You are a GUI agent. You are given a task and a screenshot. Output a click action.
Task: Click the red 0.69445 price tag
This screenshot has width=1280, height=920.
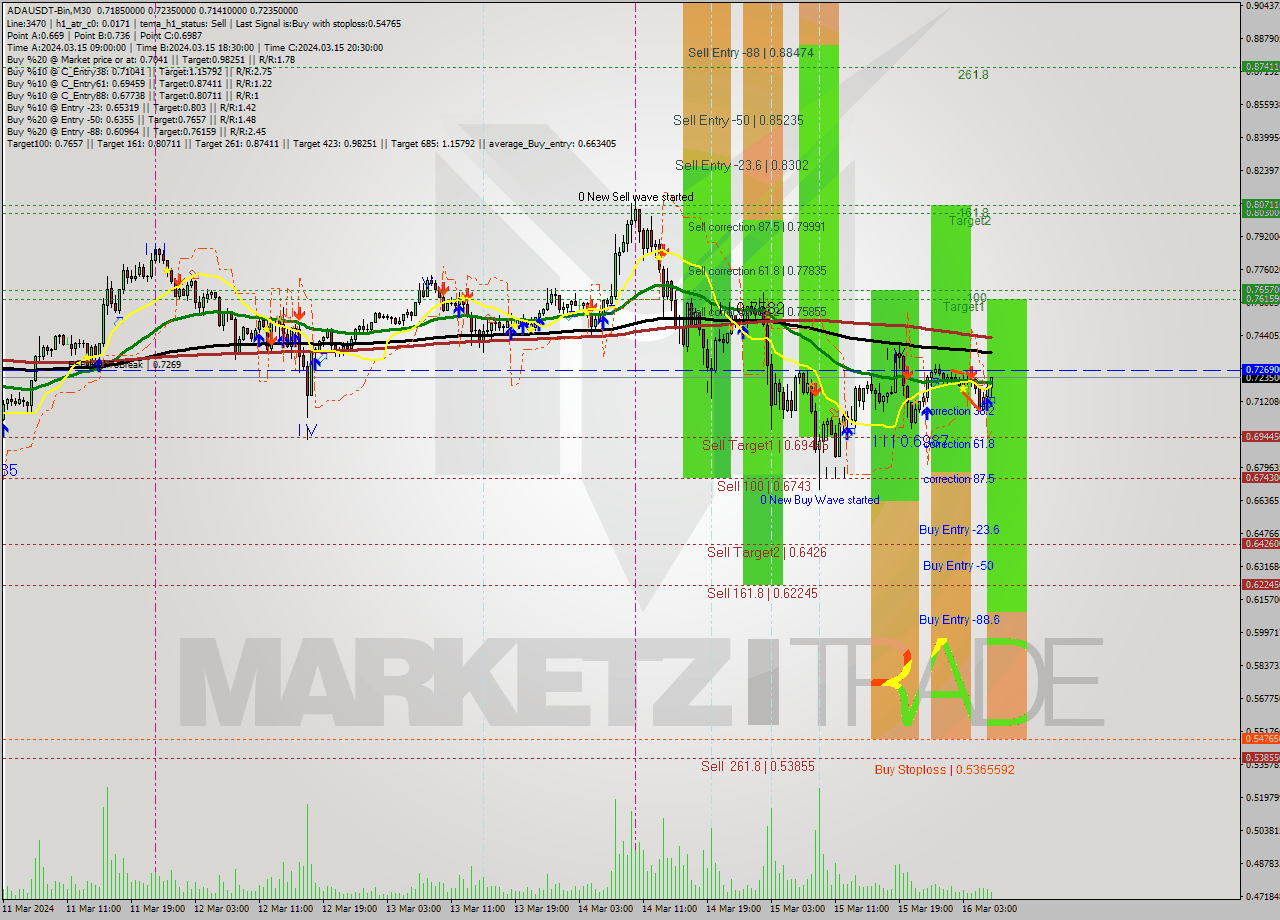(1260, 436)
